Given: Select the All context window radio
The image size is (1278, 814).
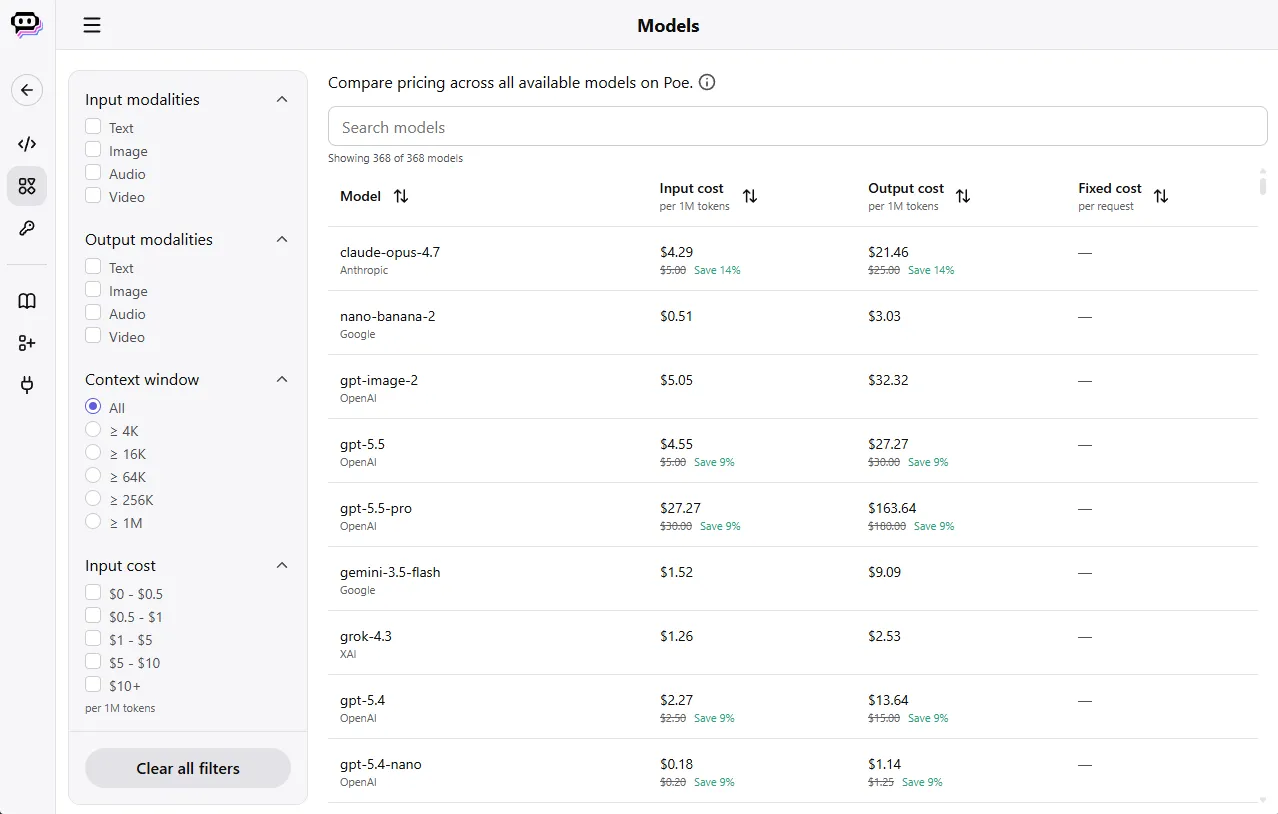Looking at the screenshot, I should point(93,407).
